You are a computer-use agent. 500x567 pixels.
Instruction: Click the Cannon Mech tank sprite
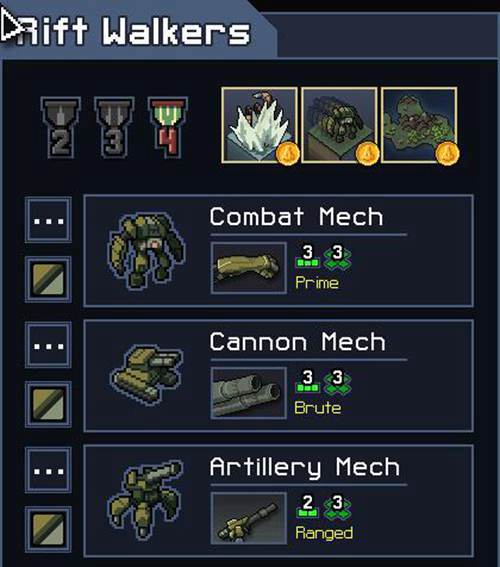[x=147, y=374]
